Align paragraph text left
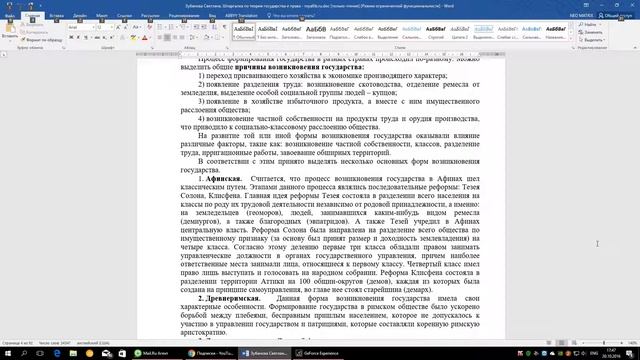The width and height of the screenshot is (640, 360). (160, 38)
